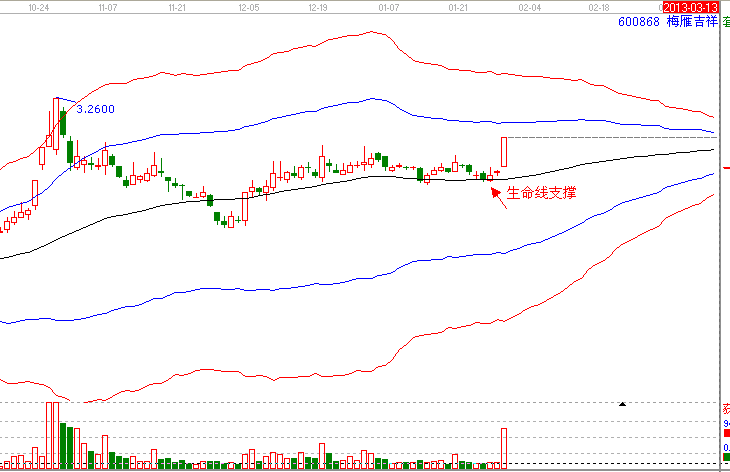This screenshot has width=730, height=472.
Task: Click the 01-21 date on time axis
Action: click(459, 6)
